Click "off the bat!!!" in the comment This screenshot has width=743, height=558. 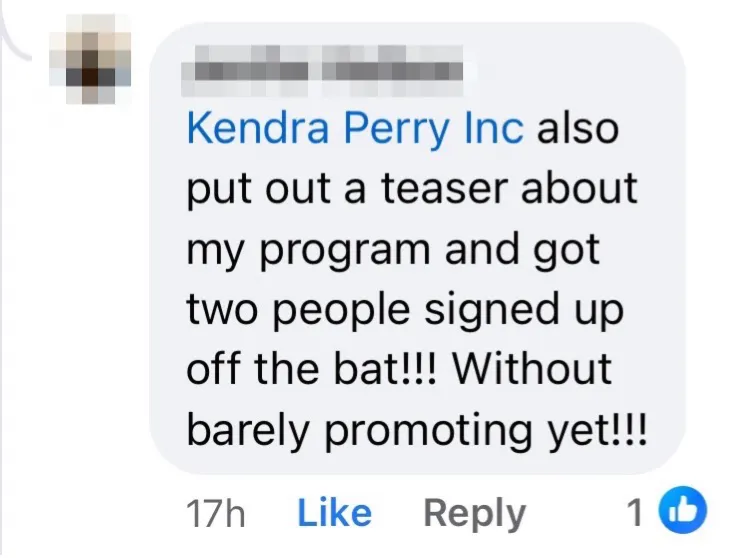[314, 368]
